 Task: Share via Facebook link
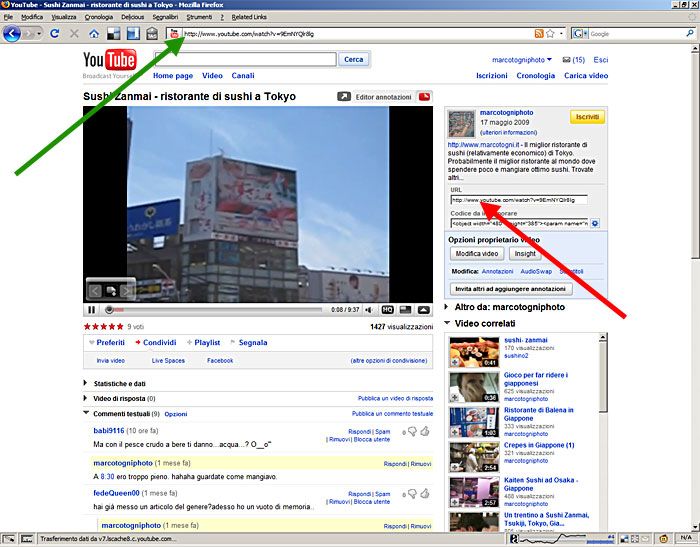[x=220, y=360]
